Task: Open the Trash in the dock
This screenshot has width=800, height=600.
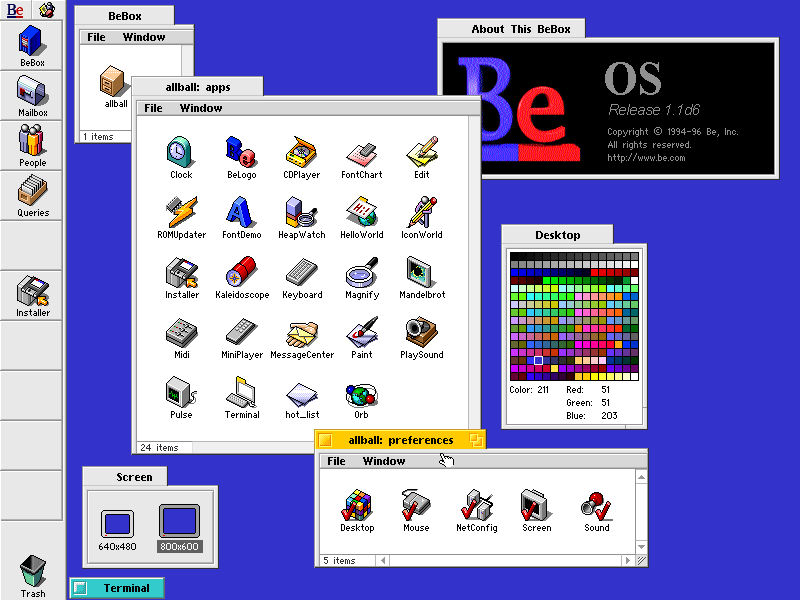Action: [x=33, y=572]
